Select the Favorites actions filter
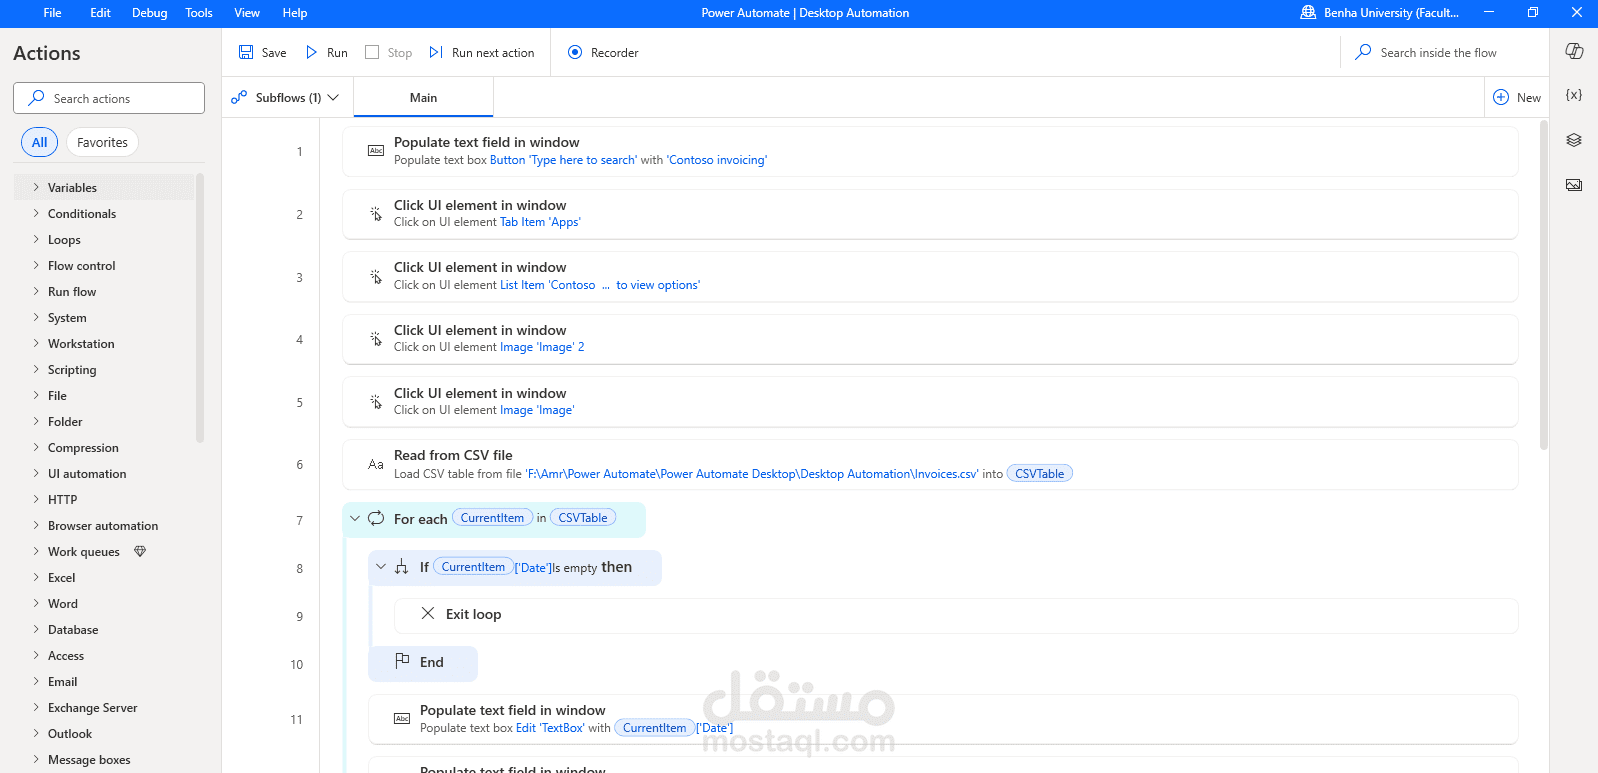This screenshot has height=773, width=1598. (102, 142)
